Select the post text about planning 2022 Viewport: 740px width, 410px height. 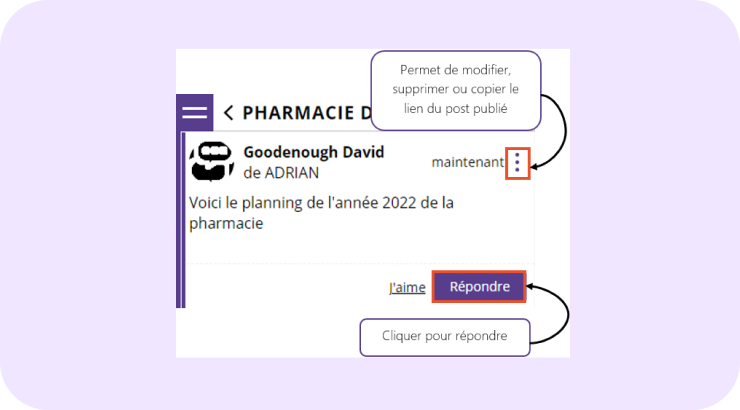click(x=320, y=213)
